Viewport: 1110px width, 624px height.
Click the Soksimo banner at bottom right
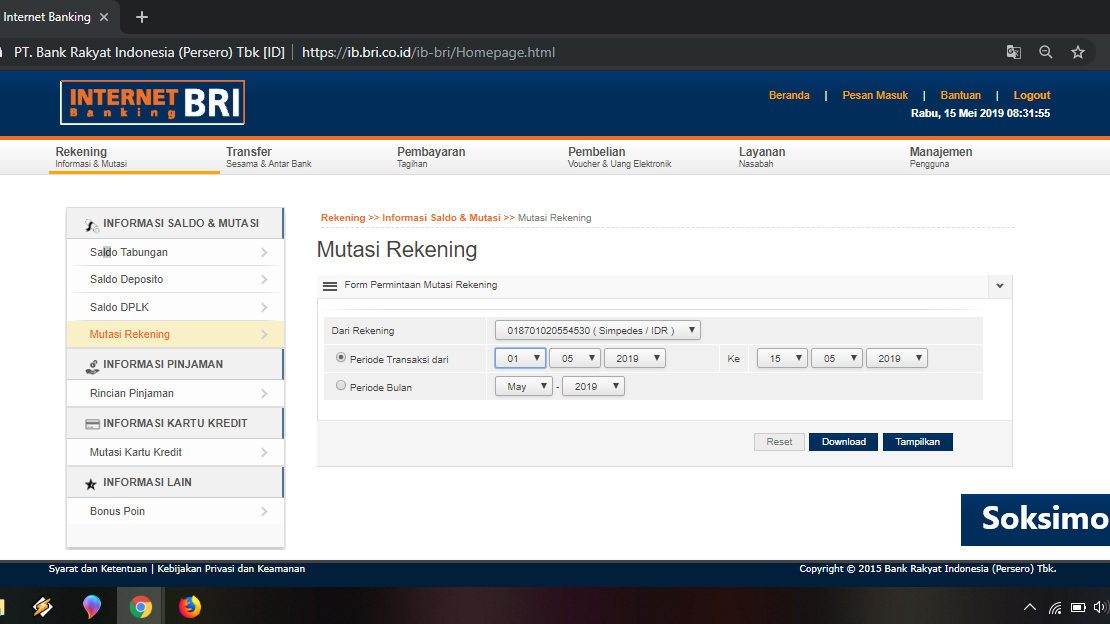[1035, 519]
